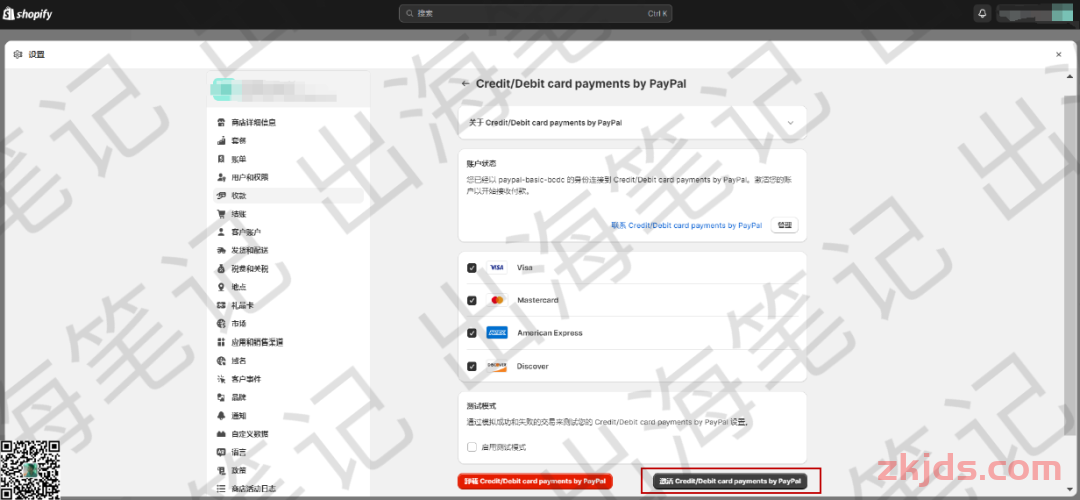The width and height of the screenshot is (1080, 500).
Task: Click the 测试模式 heading text
Action: [x=481, y=406]
